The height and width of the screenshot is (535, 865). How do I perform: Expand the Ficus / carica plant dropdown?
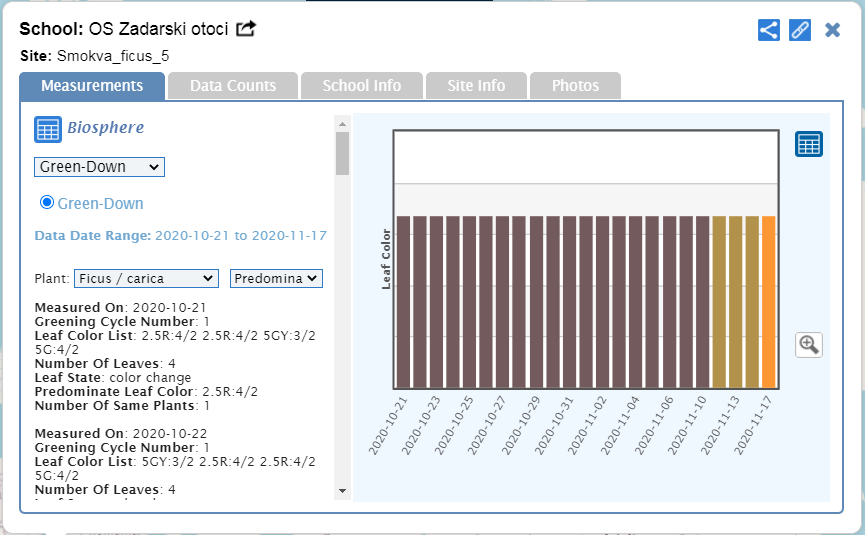(x=145, y=278)
